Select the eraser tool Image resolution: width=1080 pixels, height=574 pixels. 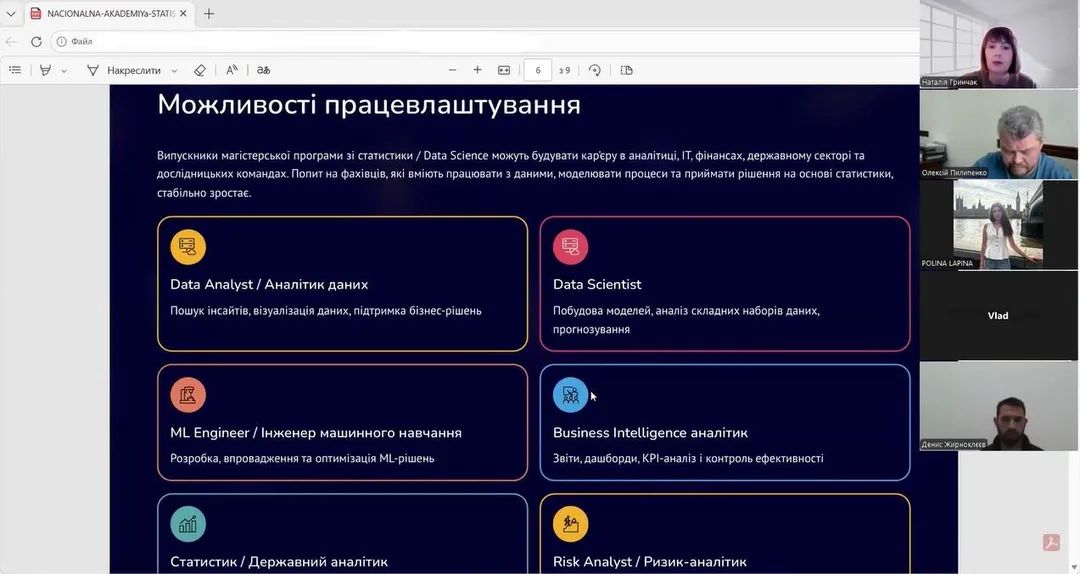point(200,70)
